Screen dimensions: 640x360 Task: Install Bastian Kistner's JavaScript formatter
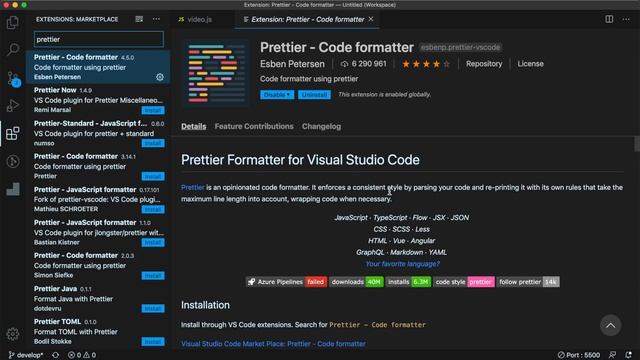153,242
